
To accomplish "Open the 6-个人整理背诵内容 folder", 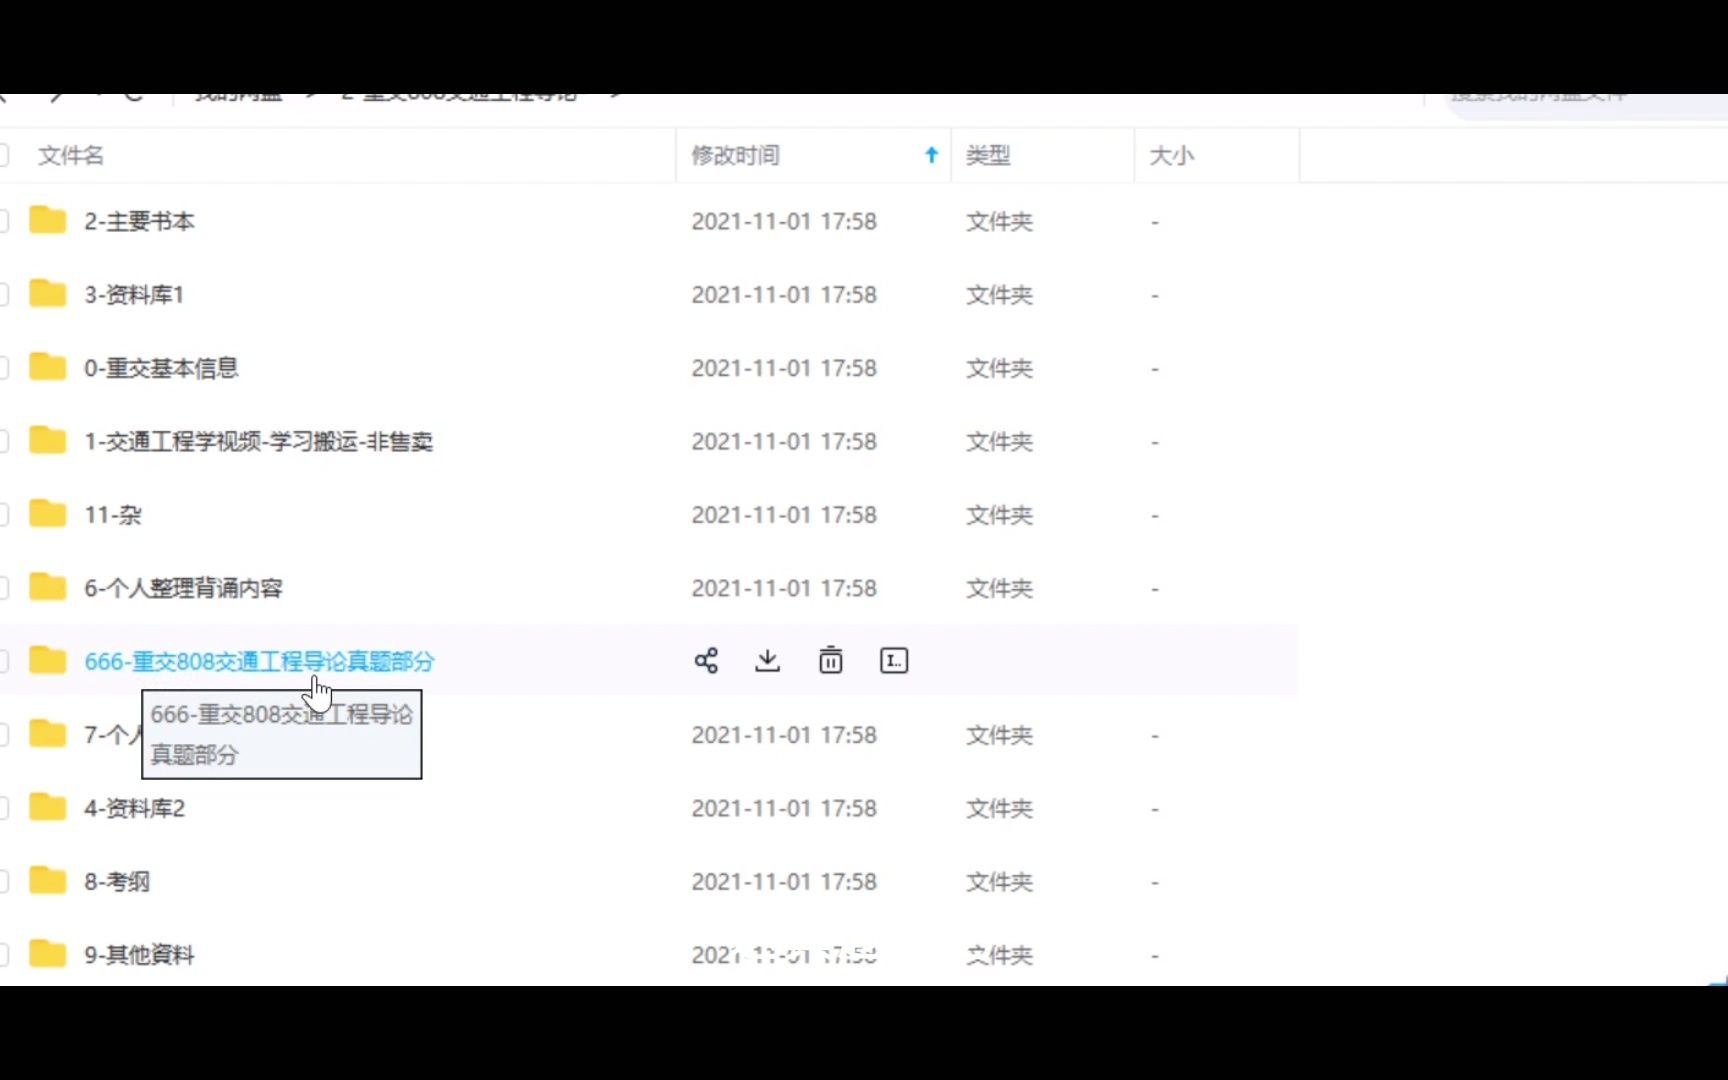I will 183,588.
